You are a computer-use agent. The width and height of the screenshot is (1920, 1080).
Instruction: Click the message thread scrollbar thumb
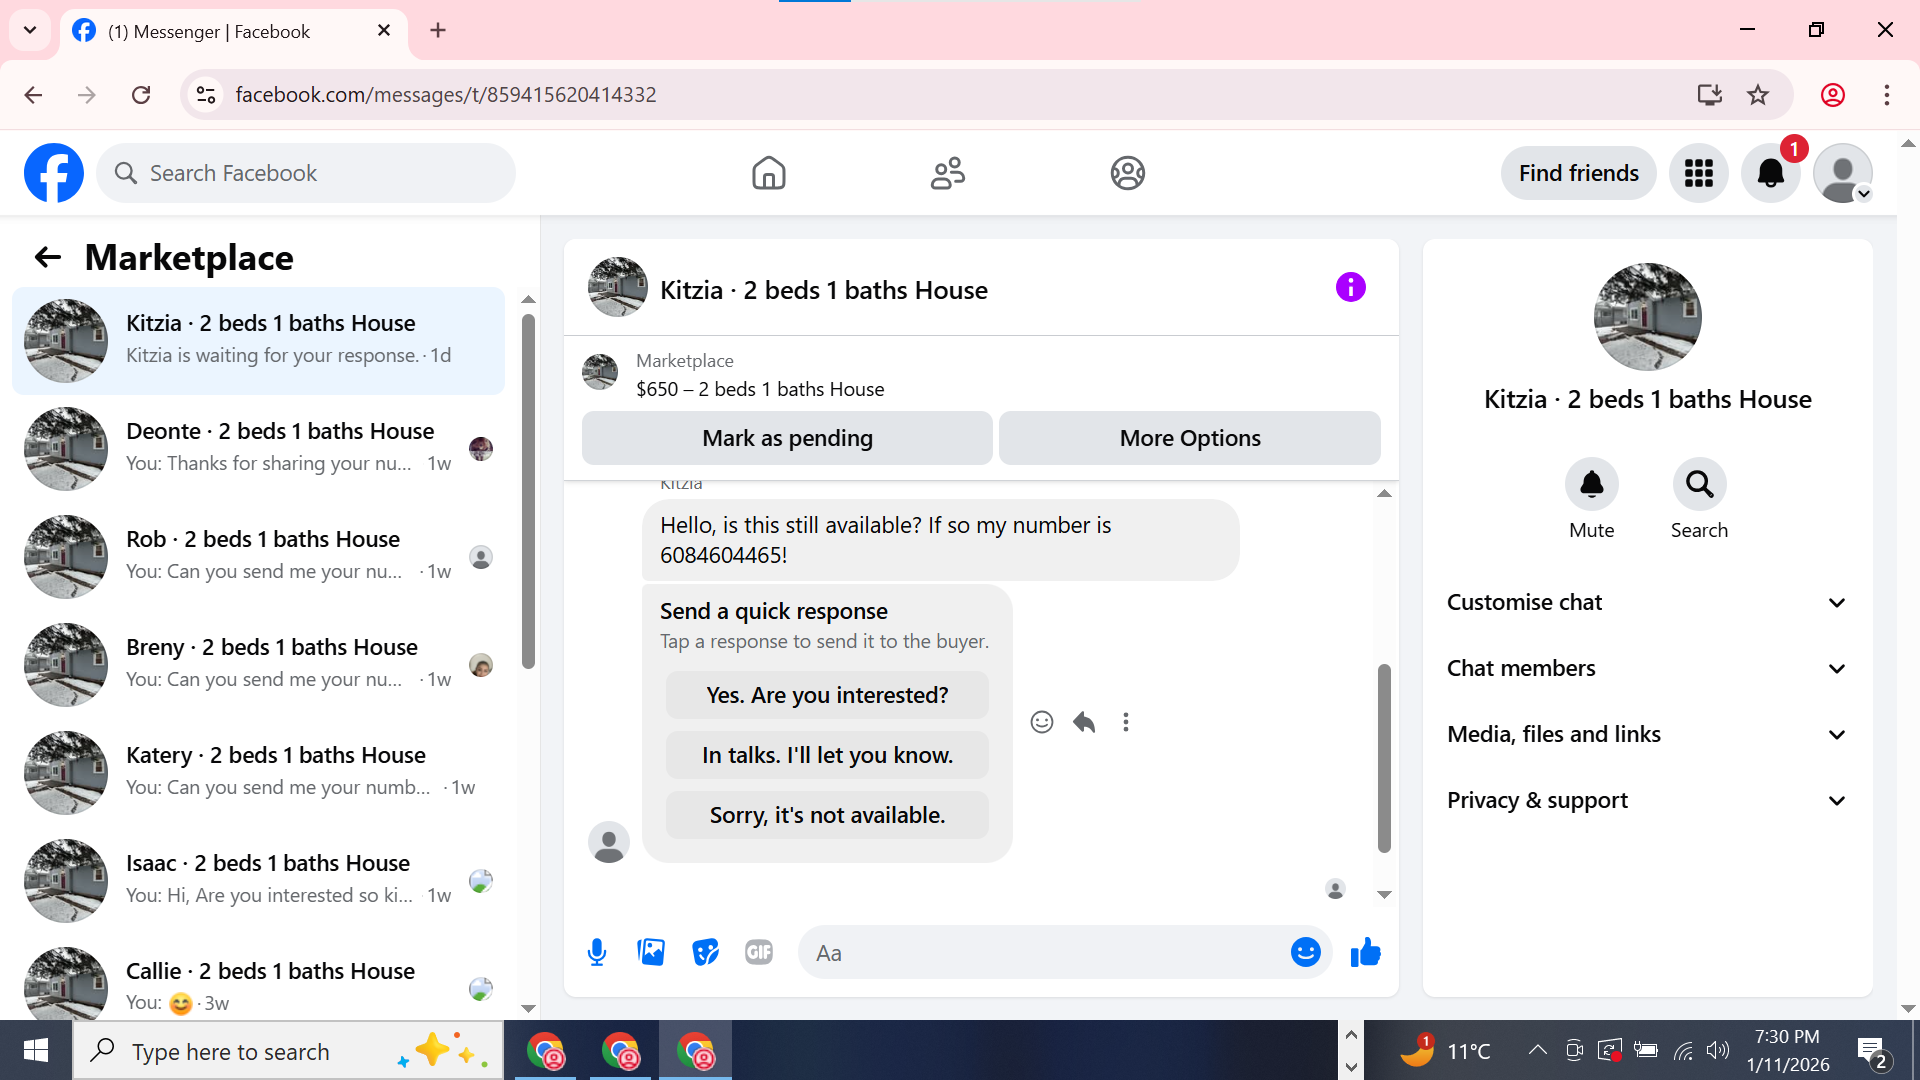[x=1384, y=757]
